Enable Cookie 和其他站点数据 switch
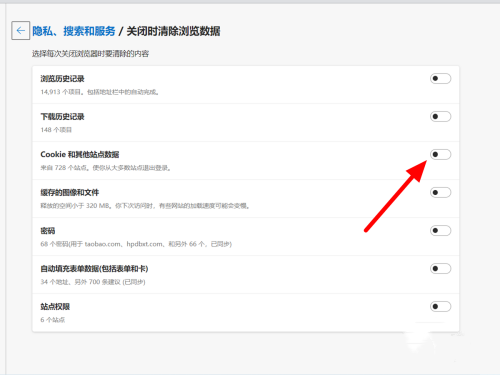The image size is (500, 375). click(x=440, y=155)
